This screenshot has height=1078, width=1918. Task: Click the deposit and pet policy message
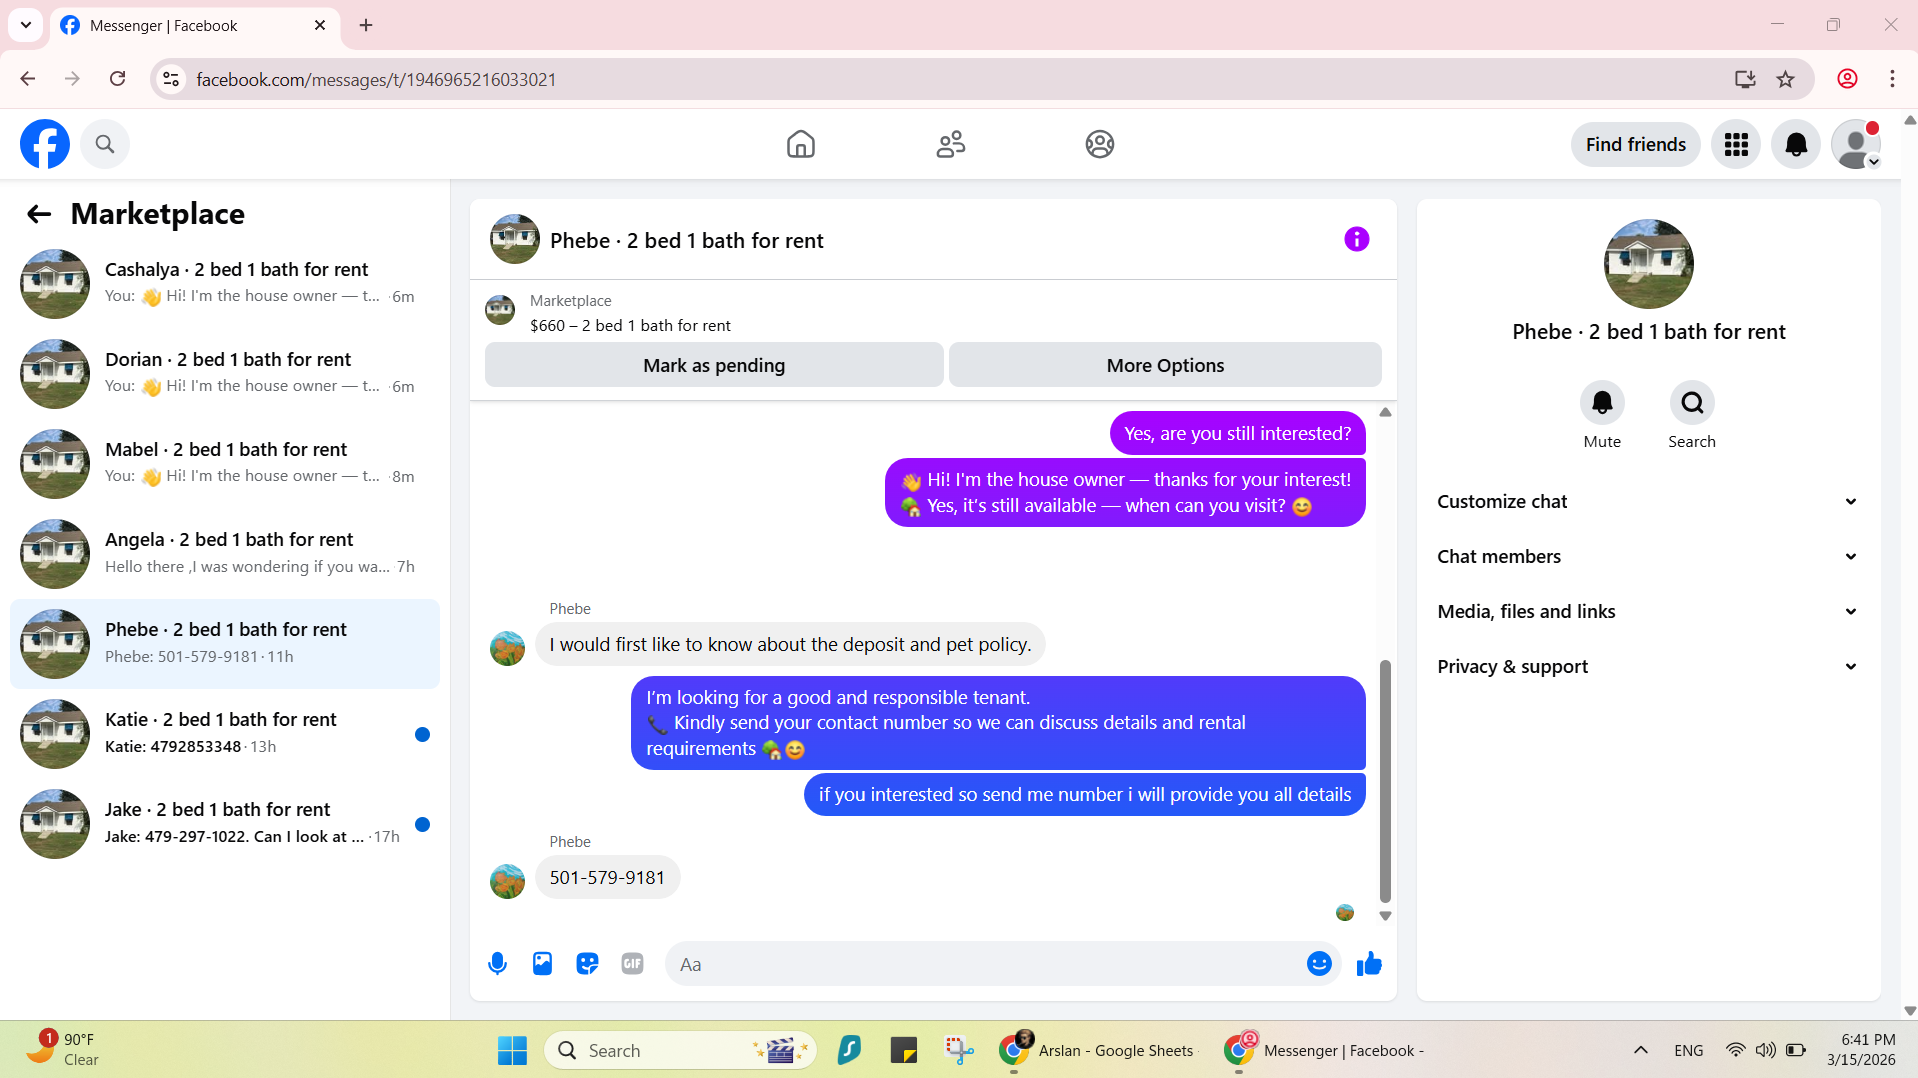(x=790, y=644)
